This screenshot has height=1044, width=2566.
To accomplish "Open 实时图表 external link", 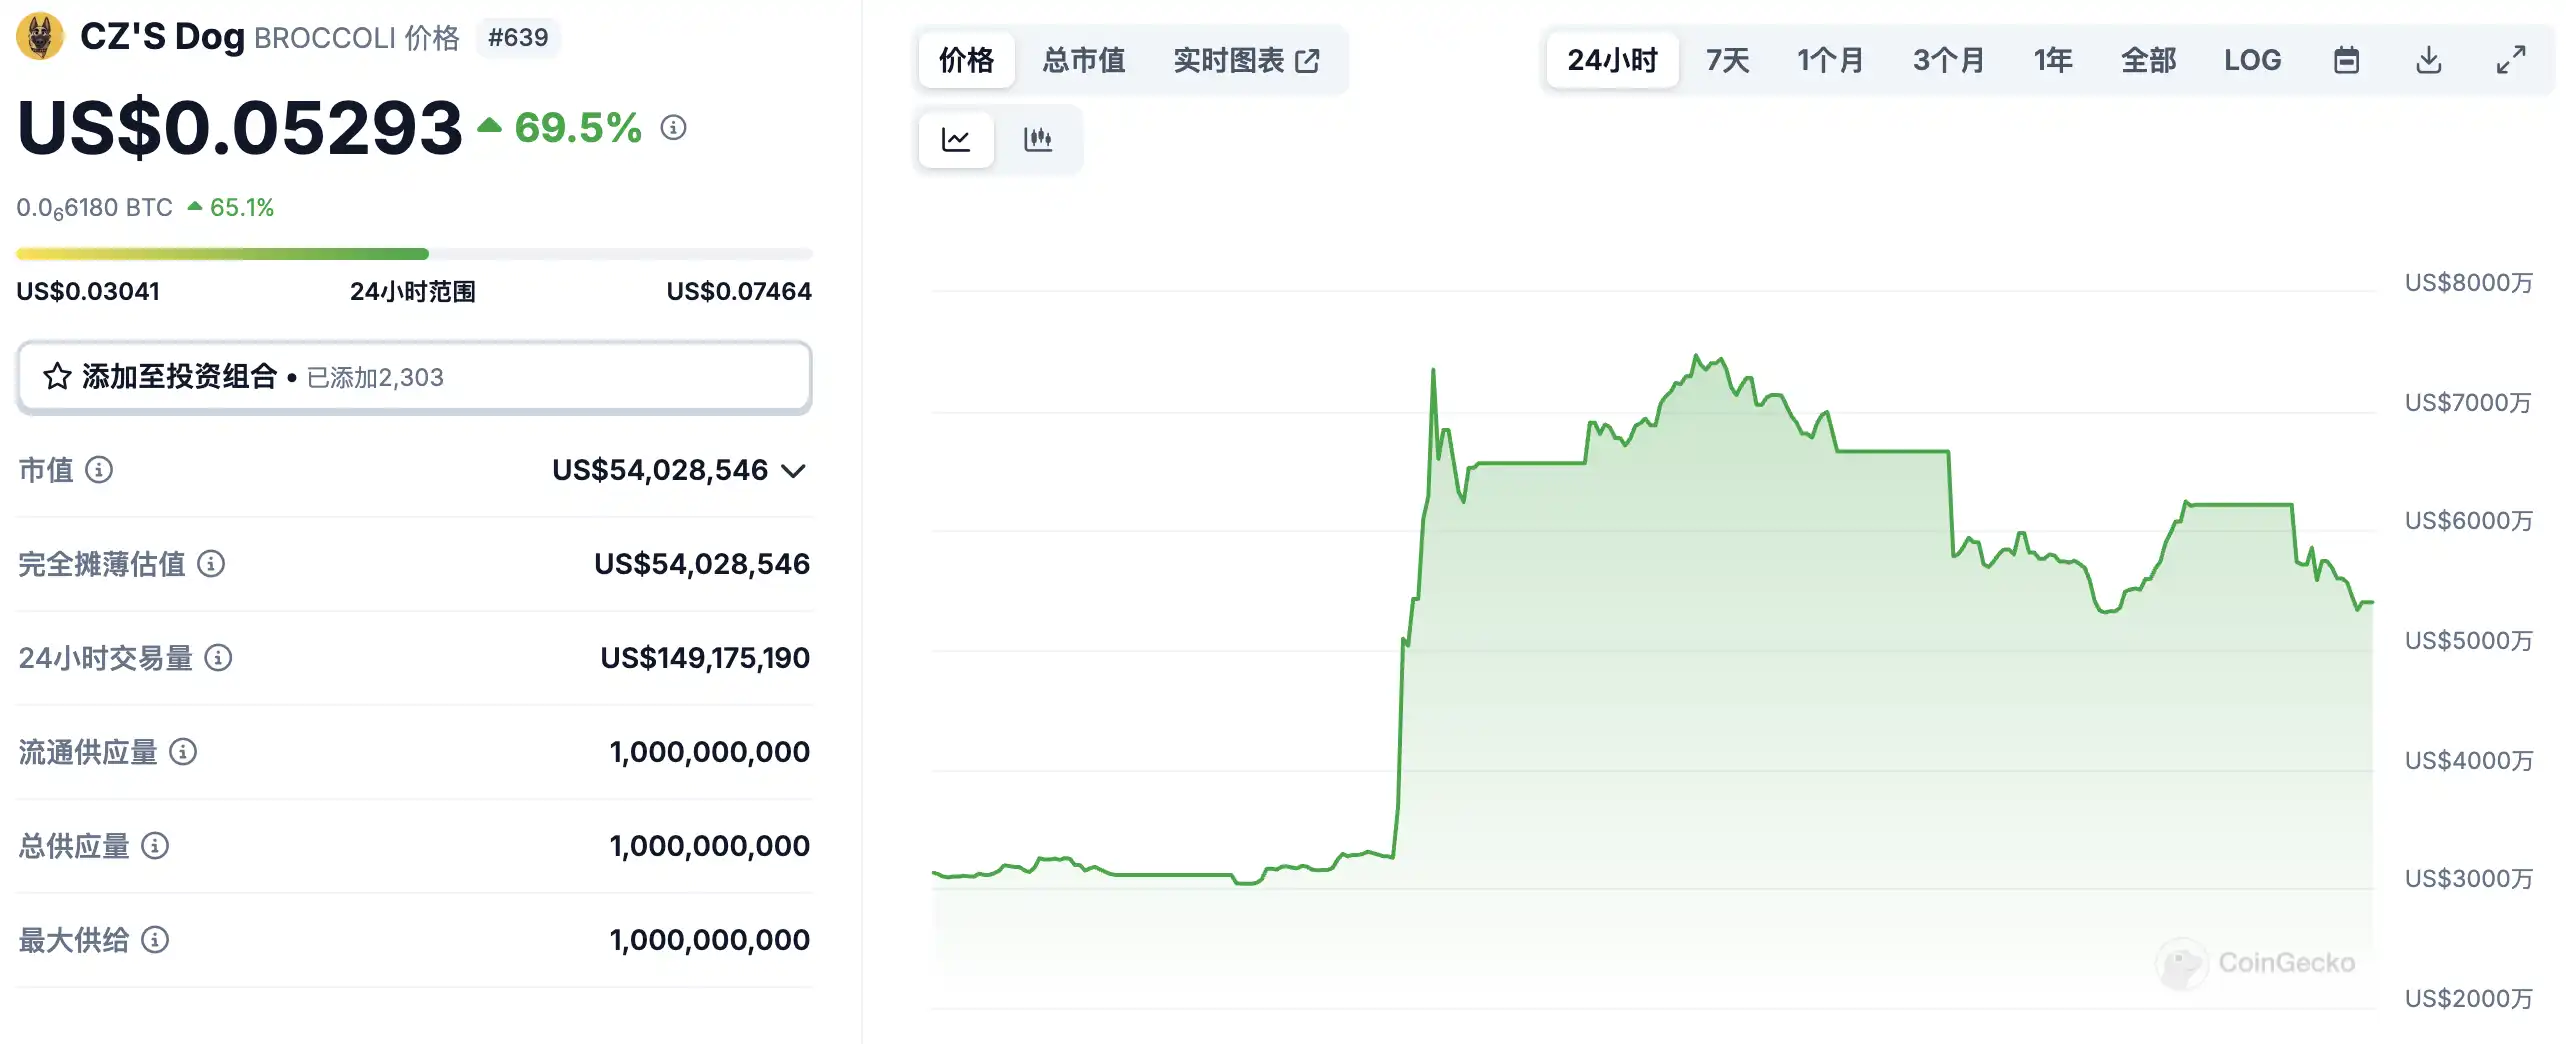I will coord(1246,60).
